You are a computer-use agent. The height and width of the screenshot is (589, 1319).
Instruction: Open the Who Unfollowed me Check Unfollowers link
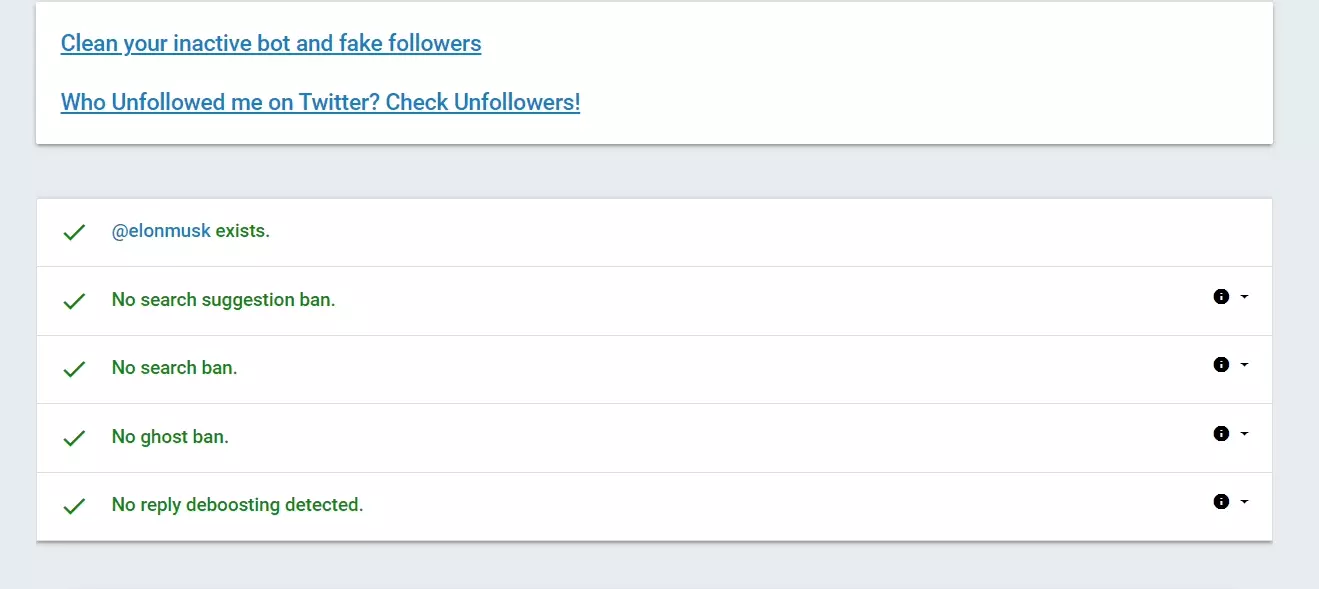click(x=320, y=102)
